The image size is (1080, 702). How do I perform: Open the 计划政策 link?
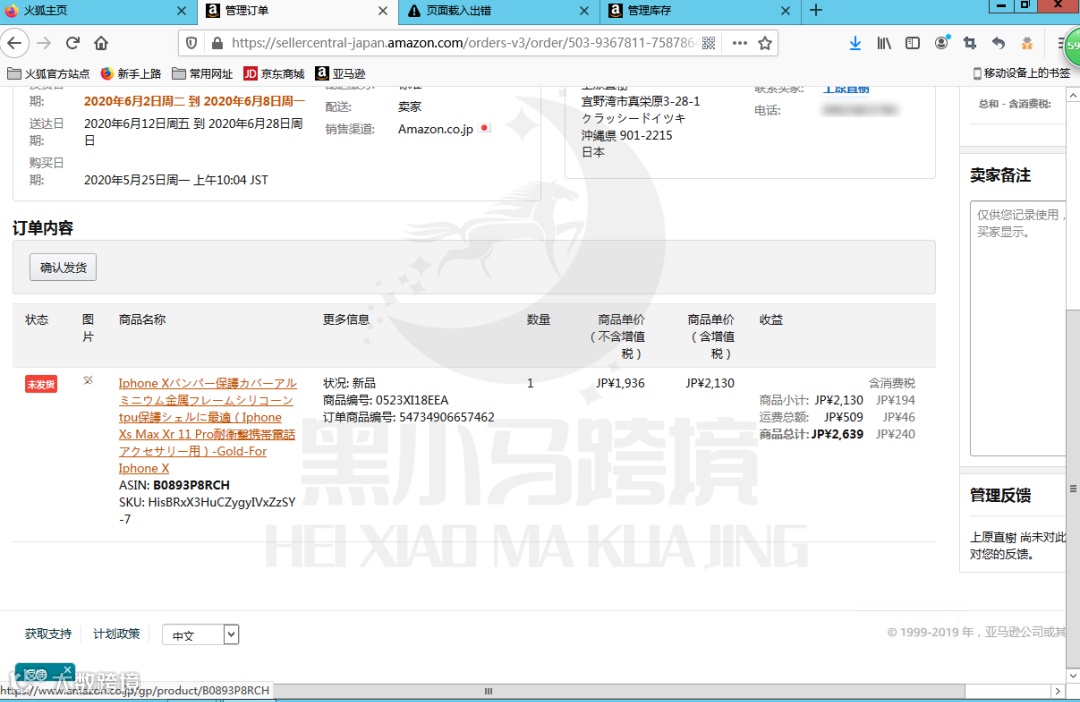pos(116,634)
